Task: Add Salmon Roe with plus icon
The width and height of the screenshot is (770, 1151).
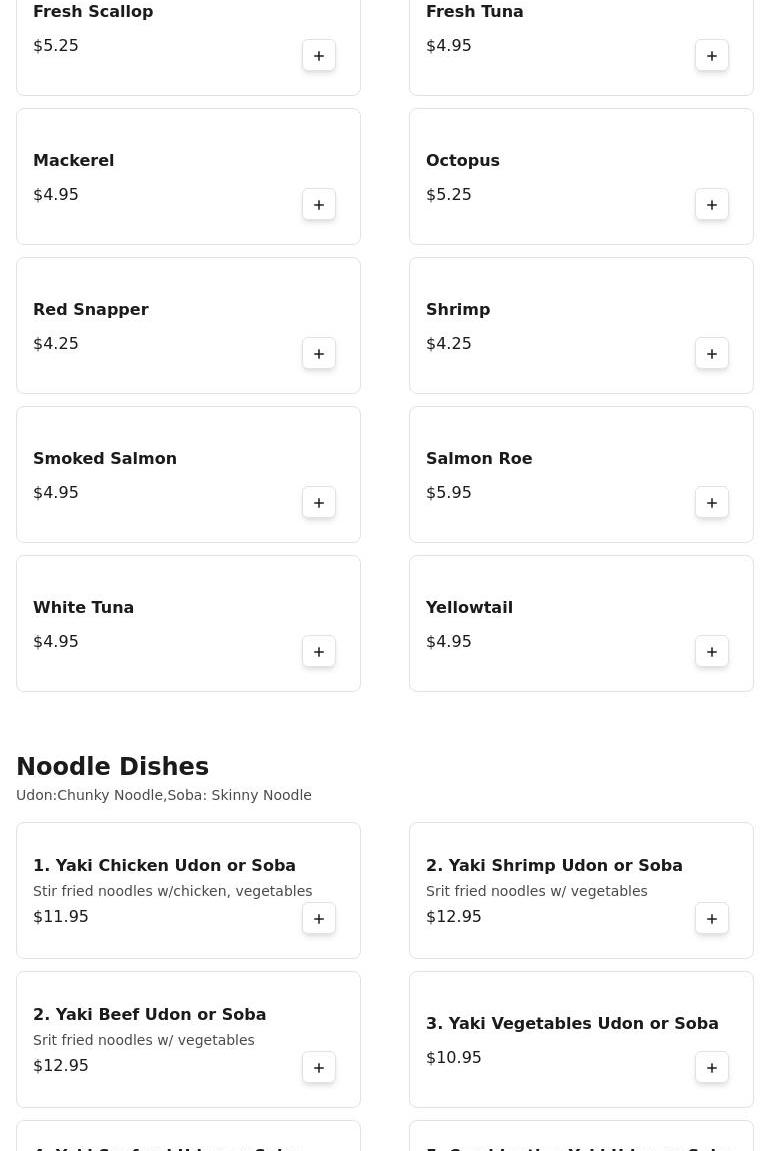Action: [711, 503]
